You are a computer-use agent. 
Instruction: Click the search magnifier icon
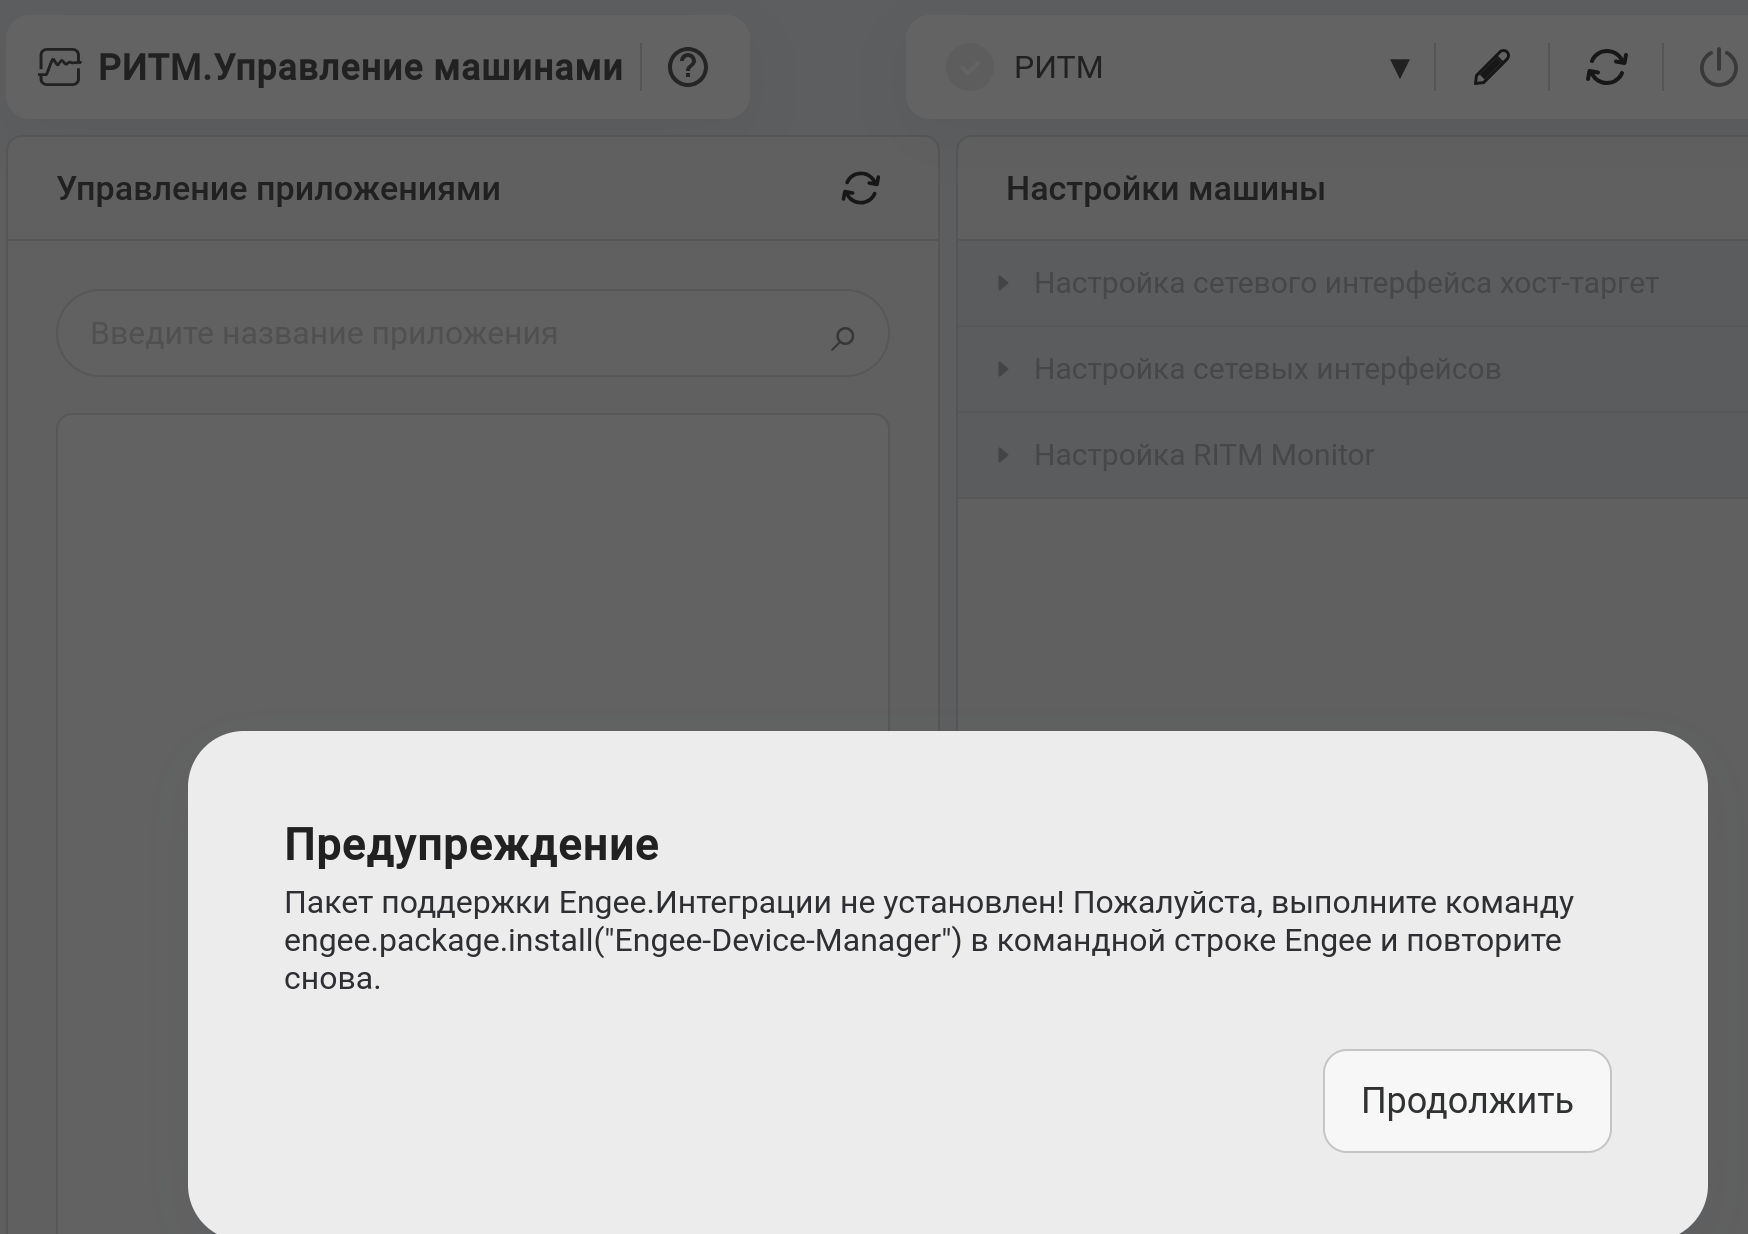coord(842,338)
